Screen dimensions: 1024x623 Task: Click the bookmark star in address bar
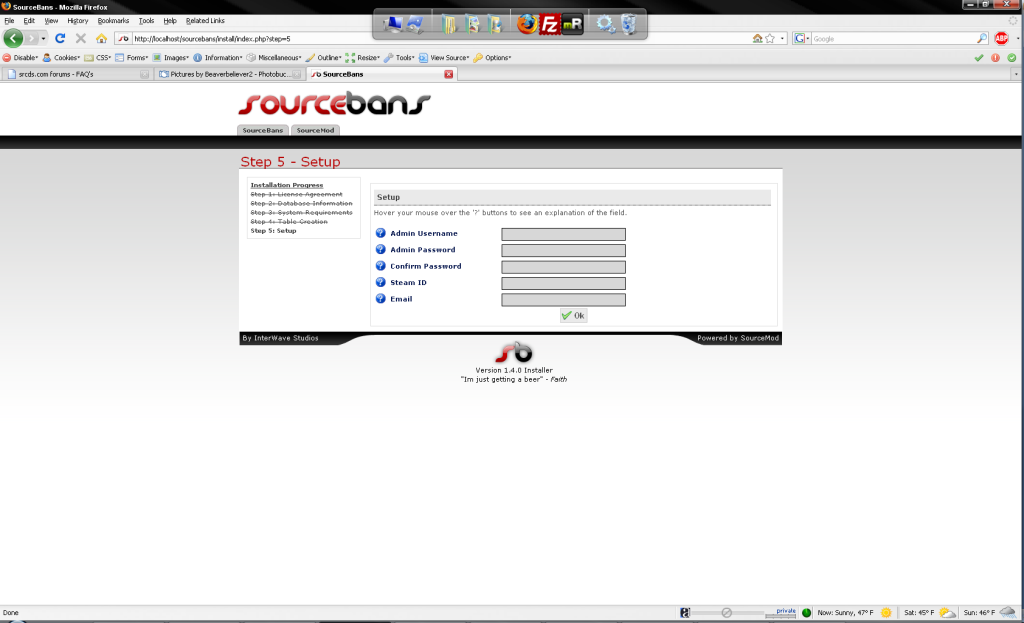click(x=770, y=38)
